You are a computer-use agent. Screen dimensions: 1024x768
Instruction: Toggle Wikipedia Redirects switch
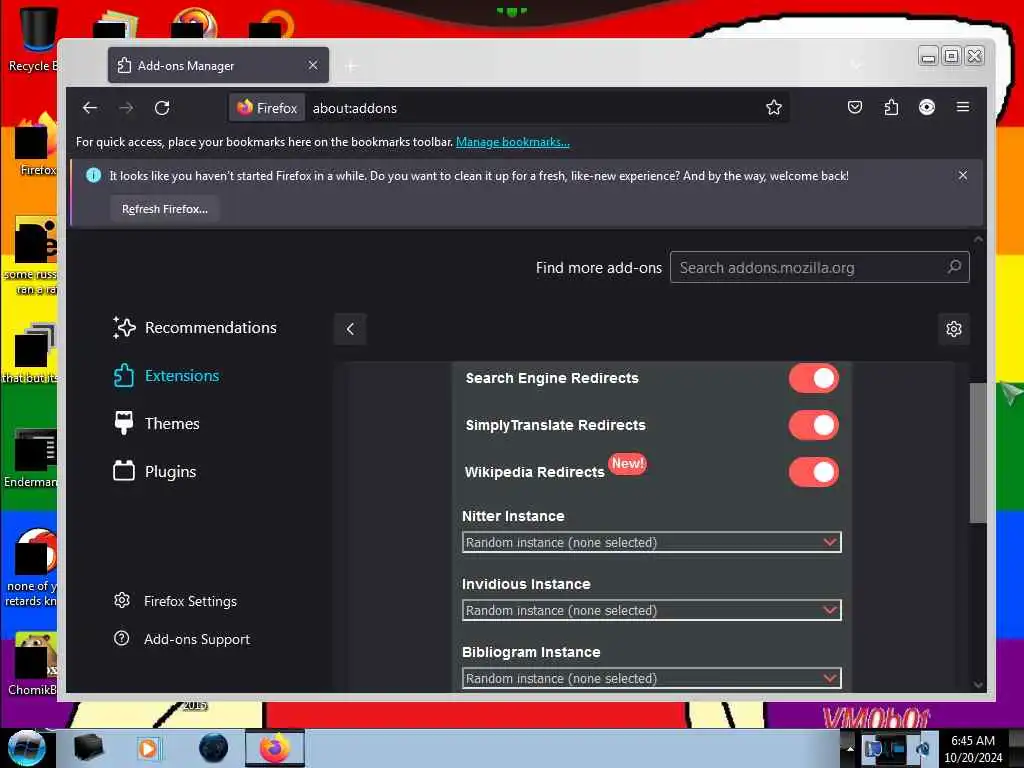pos(814,472)
